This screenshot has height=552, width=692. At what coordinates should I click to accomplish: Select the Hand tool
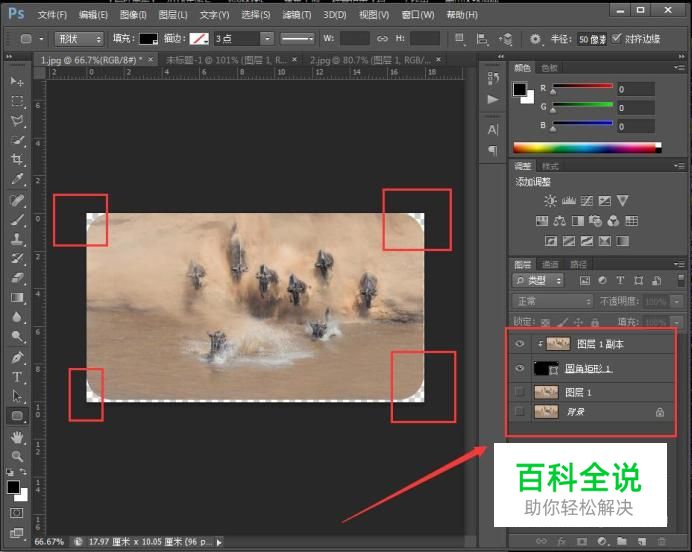[17, 437]
